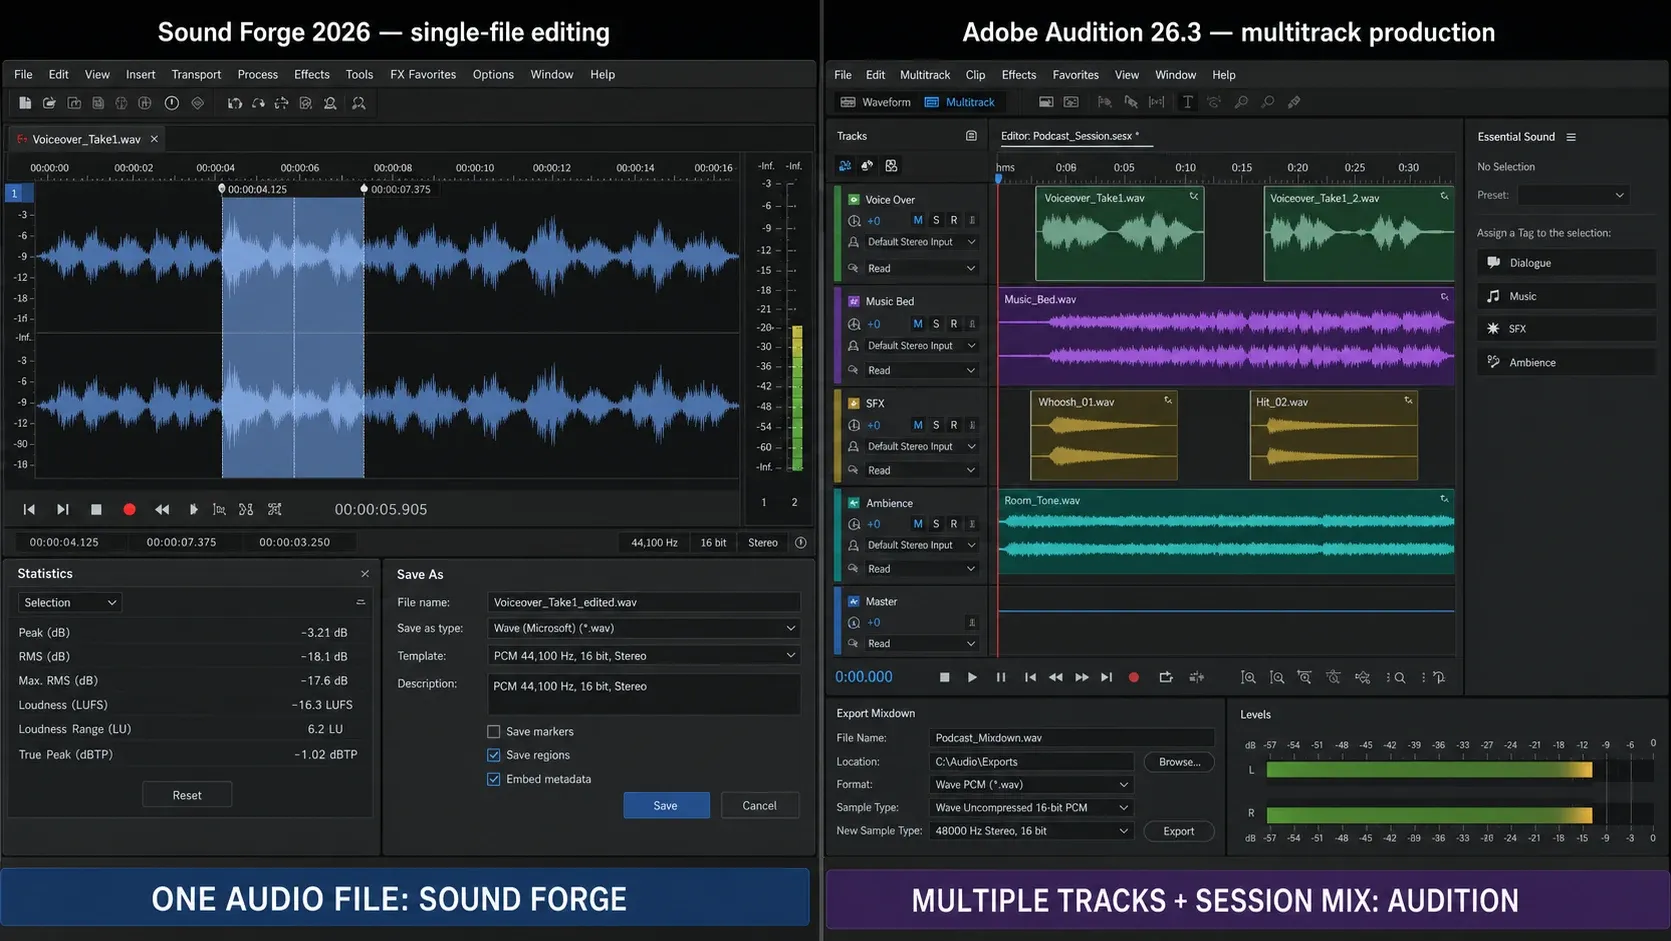Arm record on the SFX track
This screenshot has height=941, width=1671.
pyautogui.click(x=954, y=425)
